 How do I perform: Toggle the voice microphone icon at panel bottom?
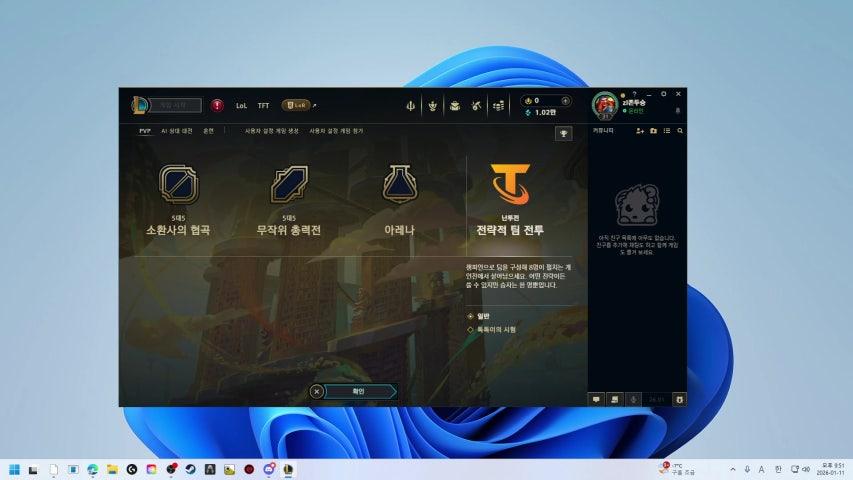click(x=633, y=399)
